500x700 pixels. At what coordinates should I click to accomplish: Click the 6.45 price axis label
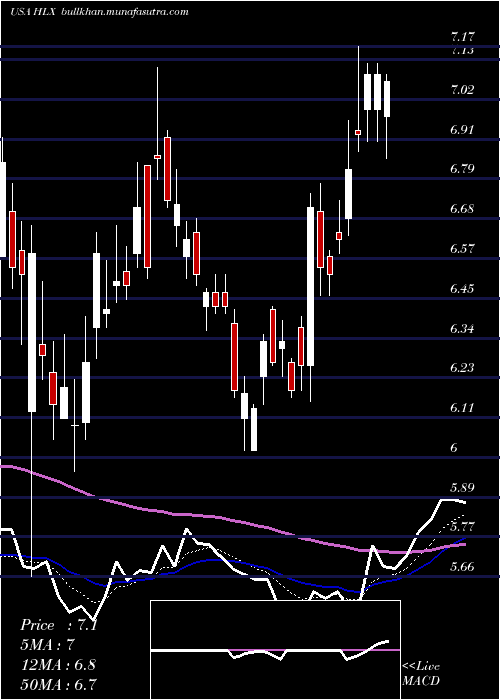[x=463, y=288]
